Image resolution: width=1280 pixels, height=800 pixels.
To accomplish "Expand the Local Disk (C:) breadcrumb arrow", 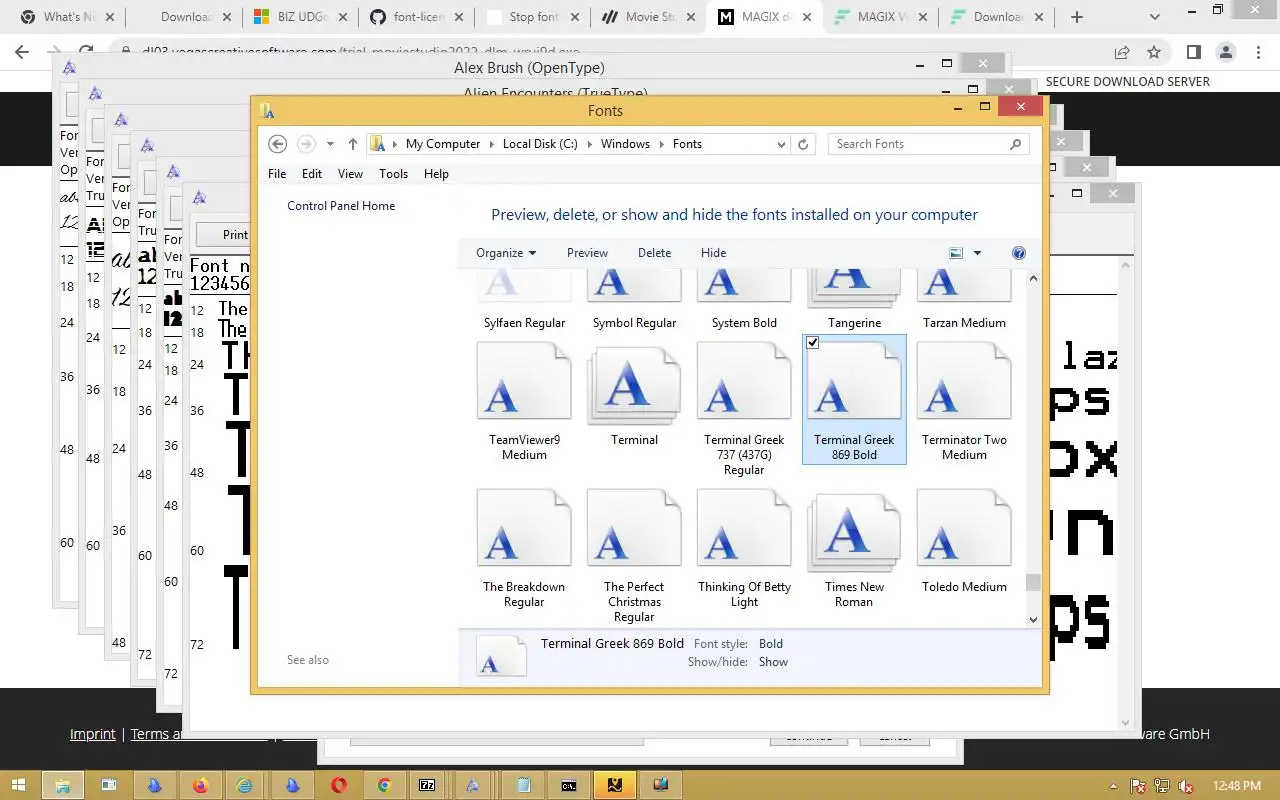I will point(589,144).
